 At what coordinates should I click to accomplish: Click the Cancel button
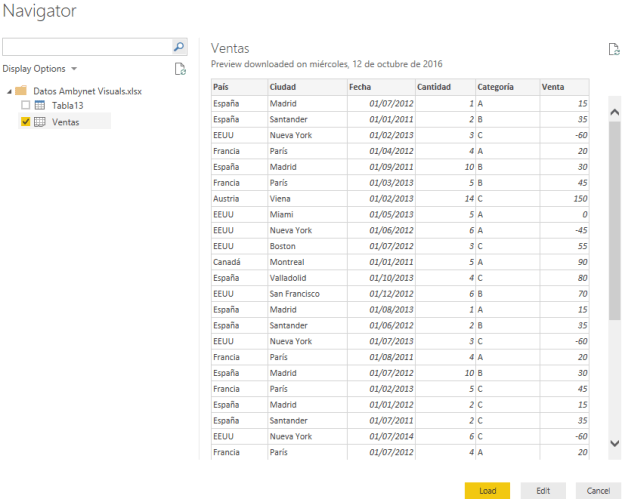point(598,490)
